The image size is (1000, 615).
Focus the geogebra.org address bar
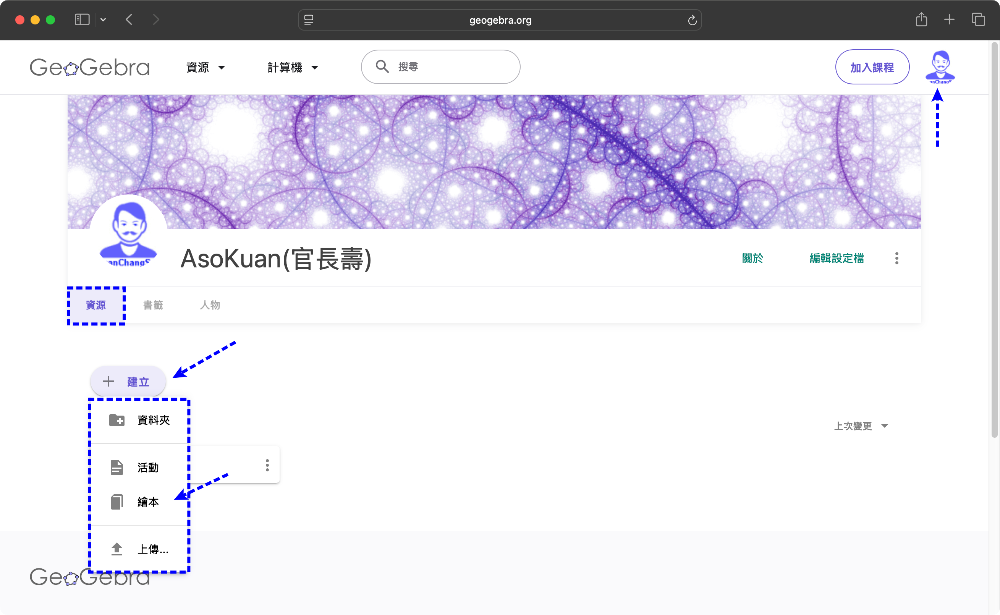coord(500,20)
